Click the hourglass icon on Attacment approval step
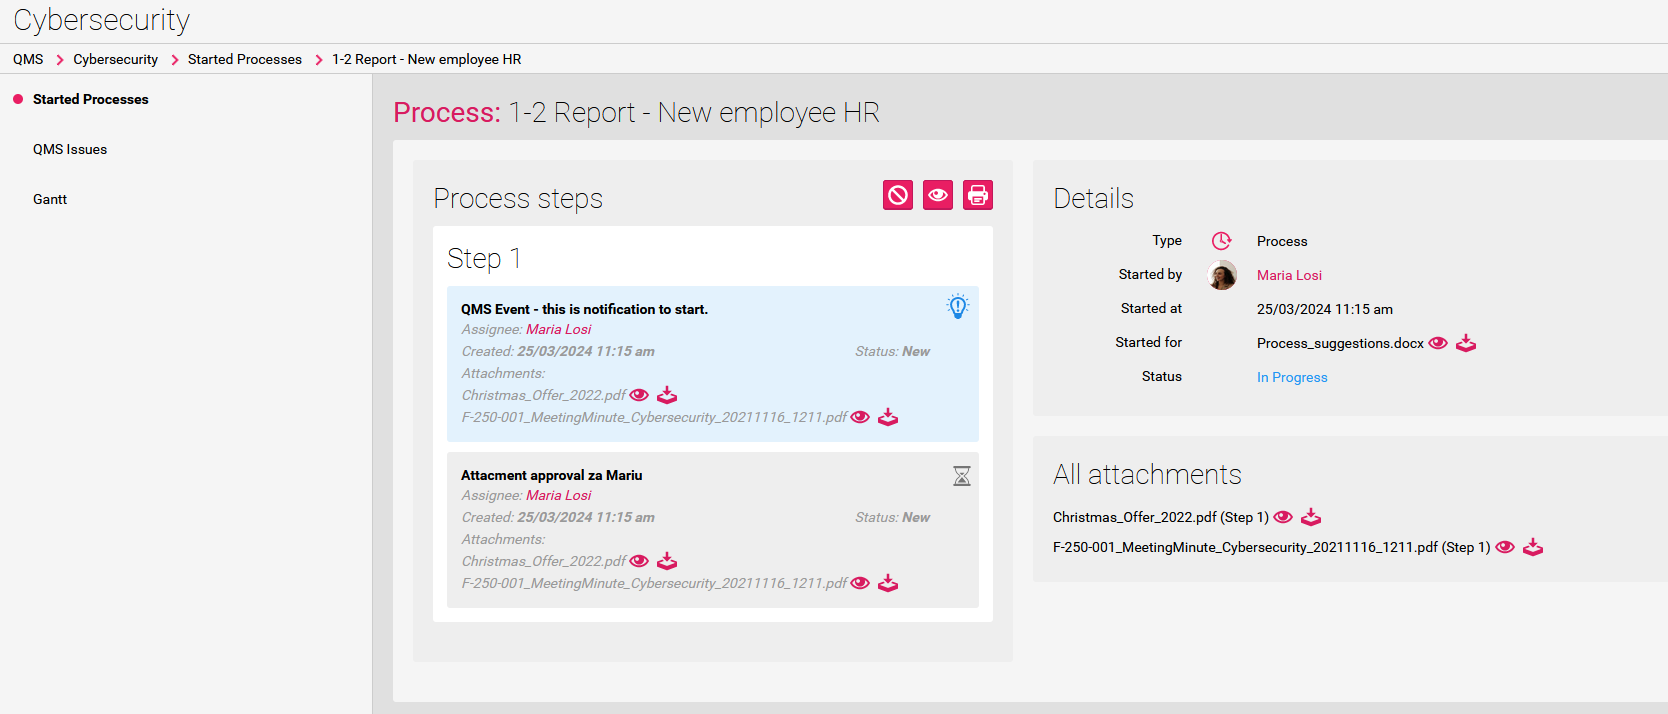The width and height of the screenshot is (1668, 714). (961, 476)
